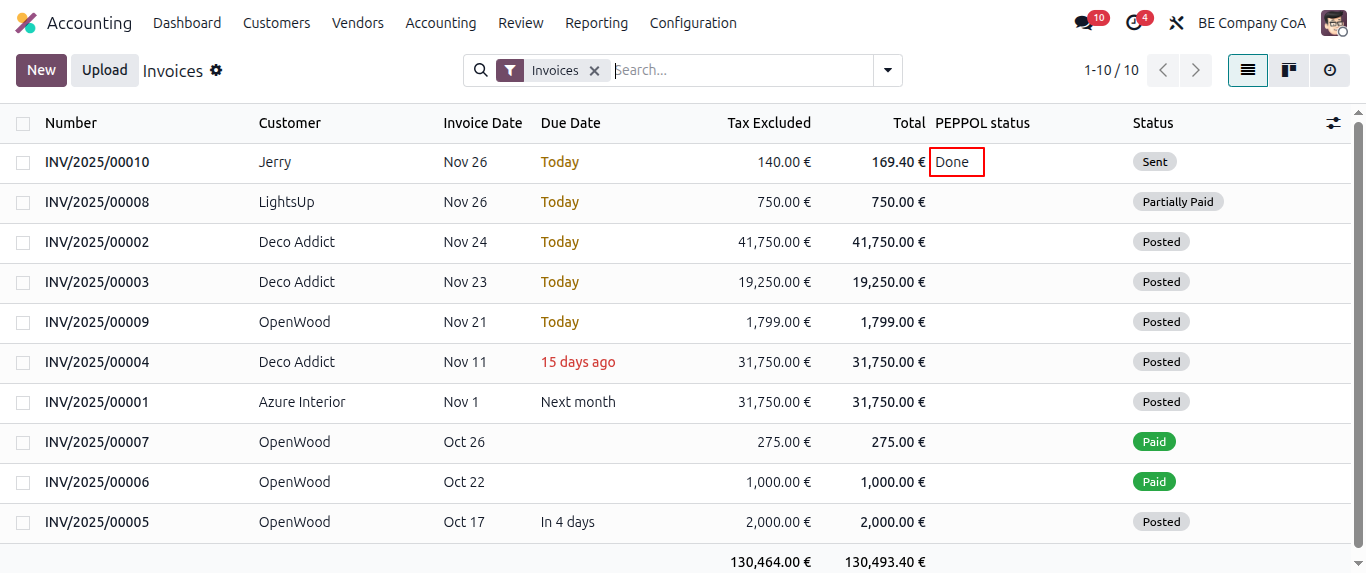Click into the search input field

pos(740,70)
